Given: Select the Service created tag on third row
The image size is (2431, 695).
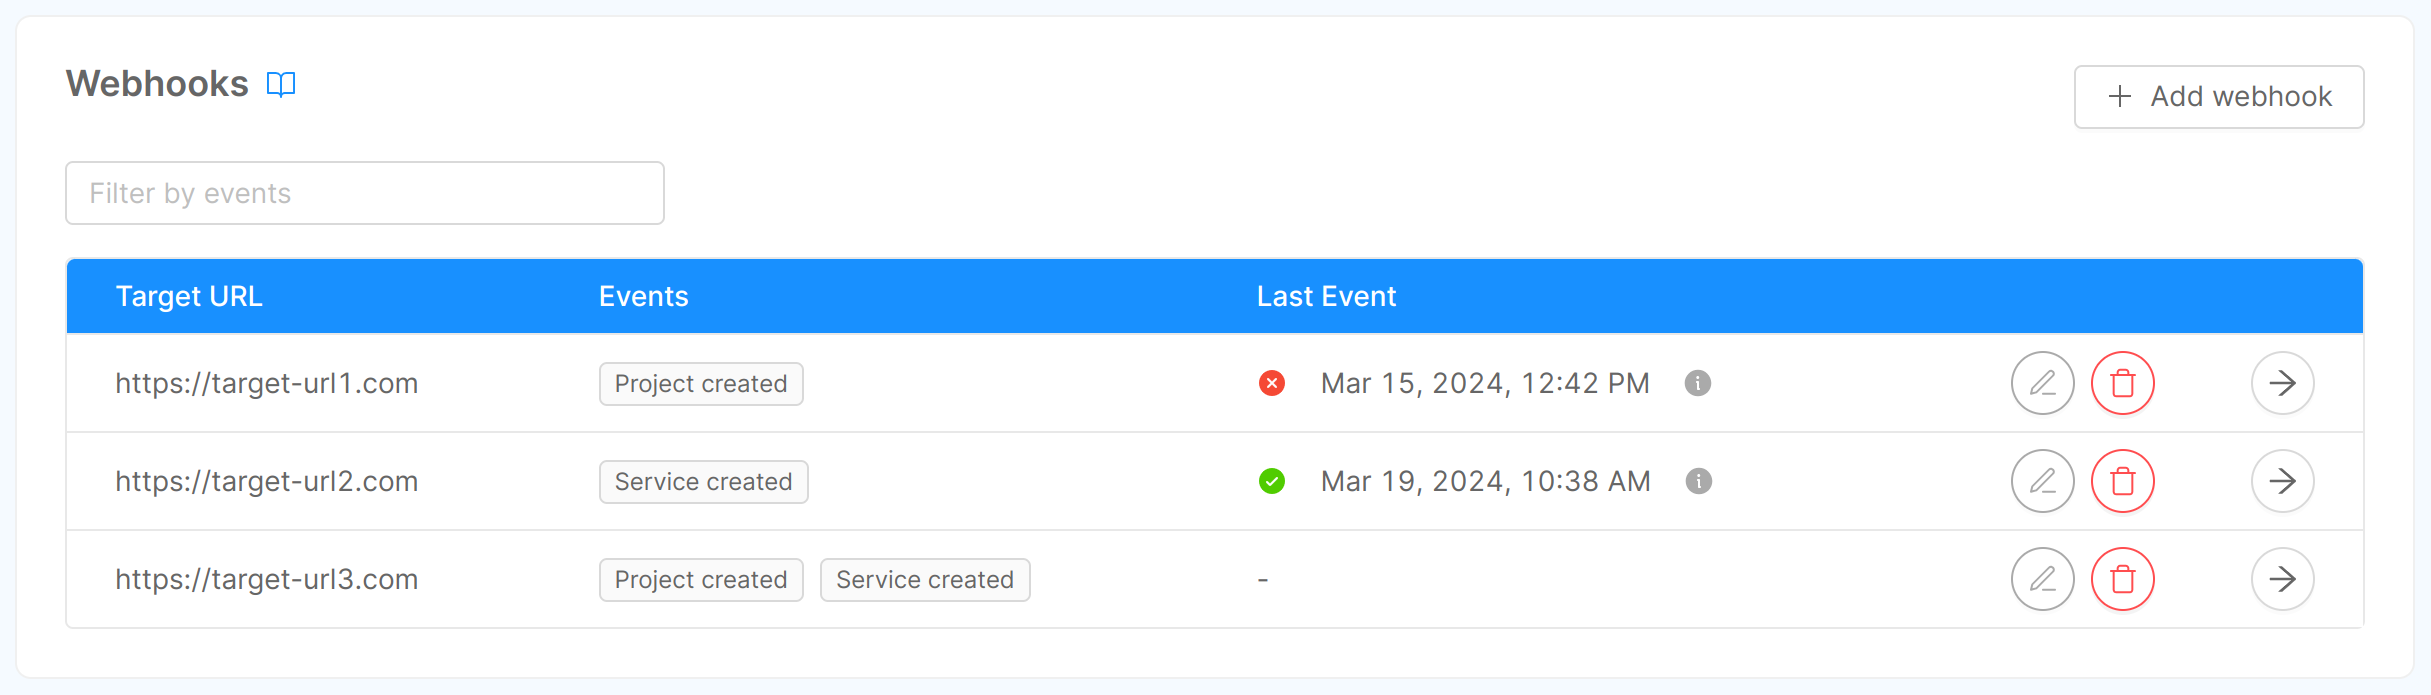Looking at the screenshot, I should (x=924, y=579).
